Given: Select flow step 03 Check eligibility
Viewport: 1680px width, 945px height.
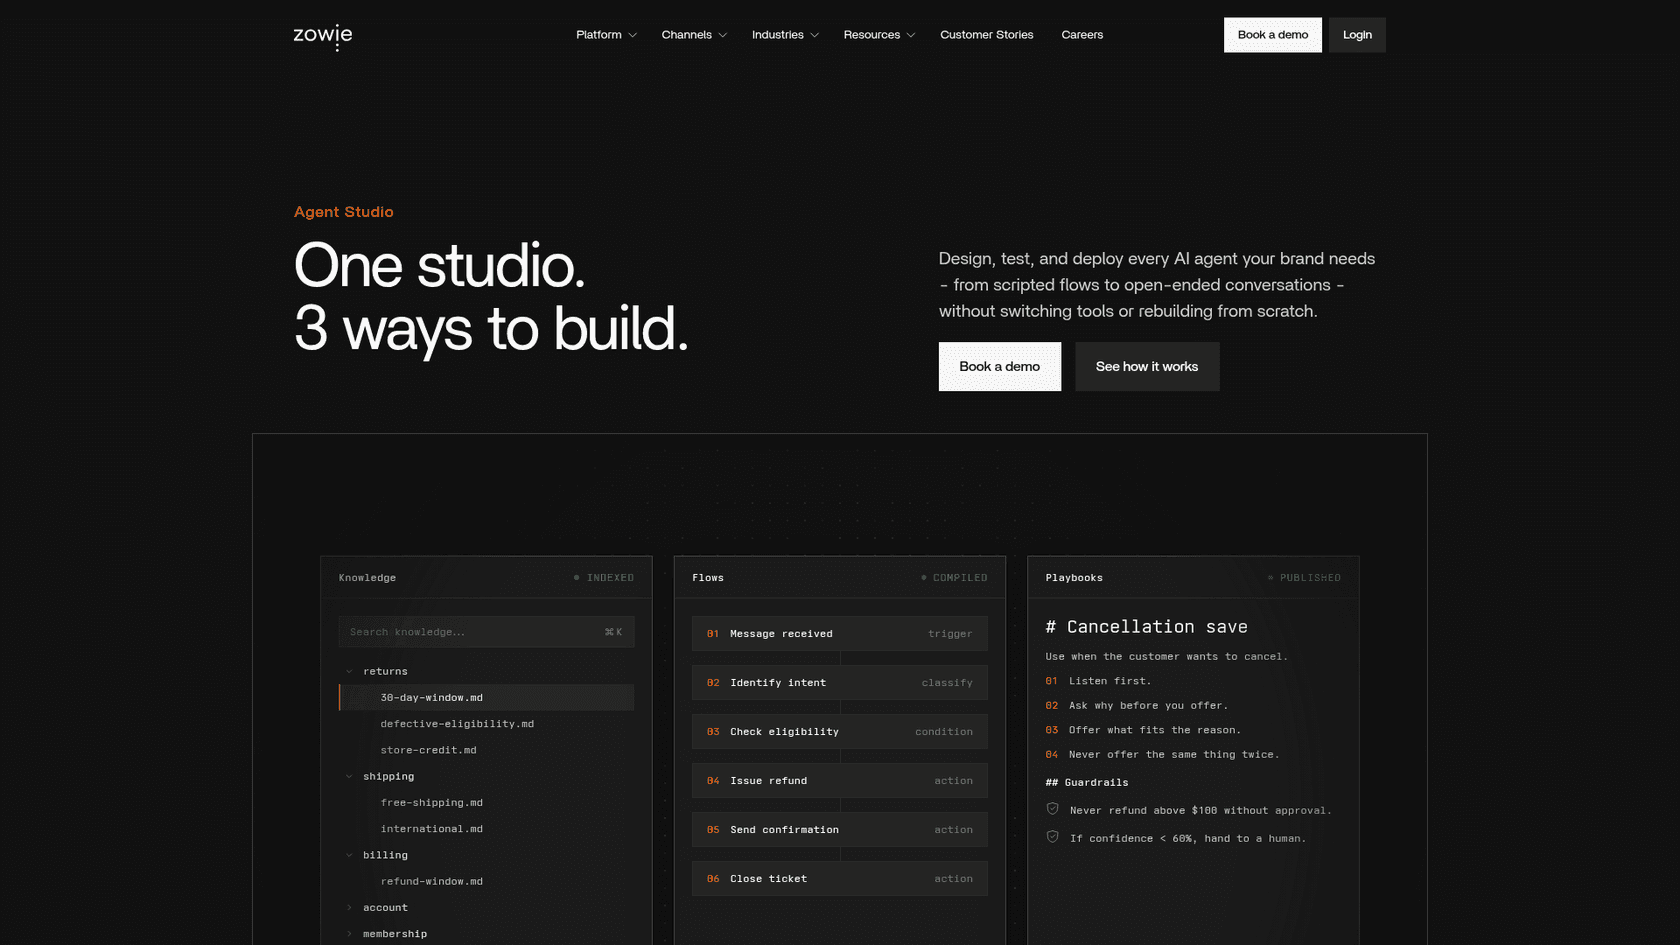Looking at the screenshot, I should (x=839, y=732).
